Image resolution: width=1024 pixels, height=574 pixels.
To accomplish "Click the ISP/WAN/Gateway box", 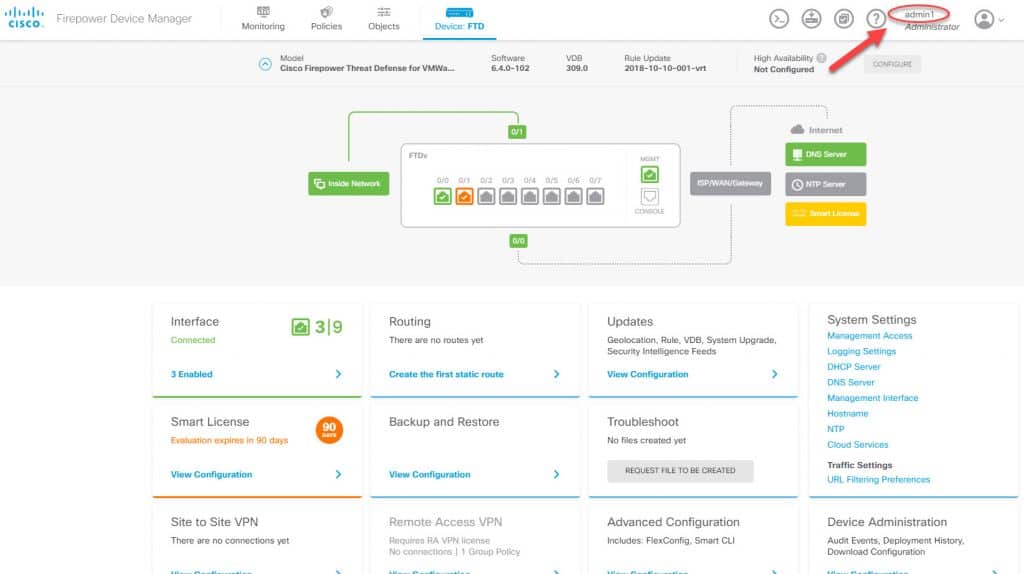I will 730,183.
